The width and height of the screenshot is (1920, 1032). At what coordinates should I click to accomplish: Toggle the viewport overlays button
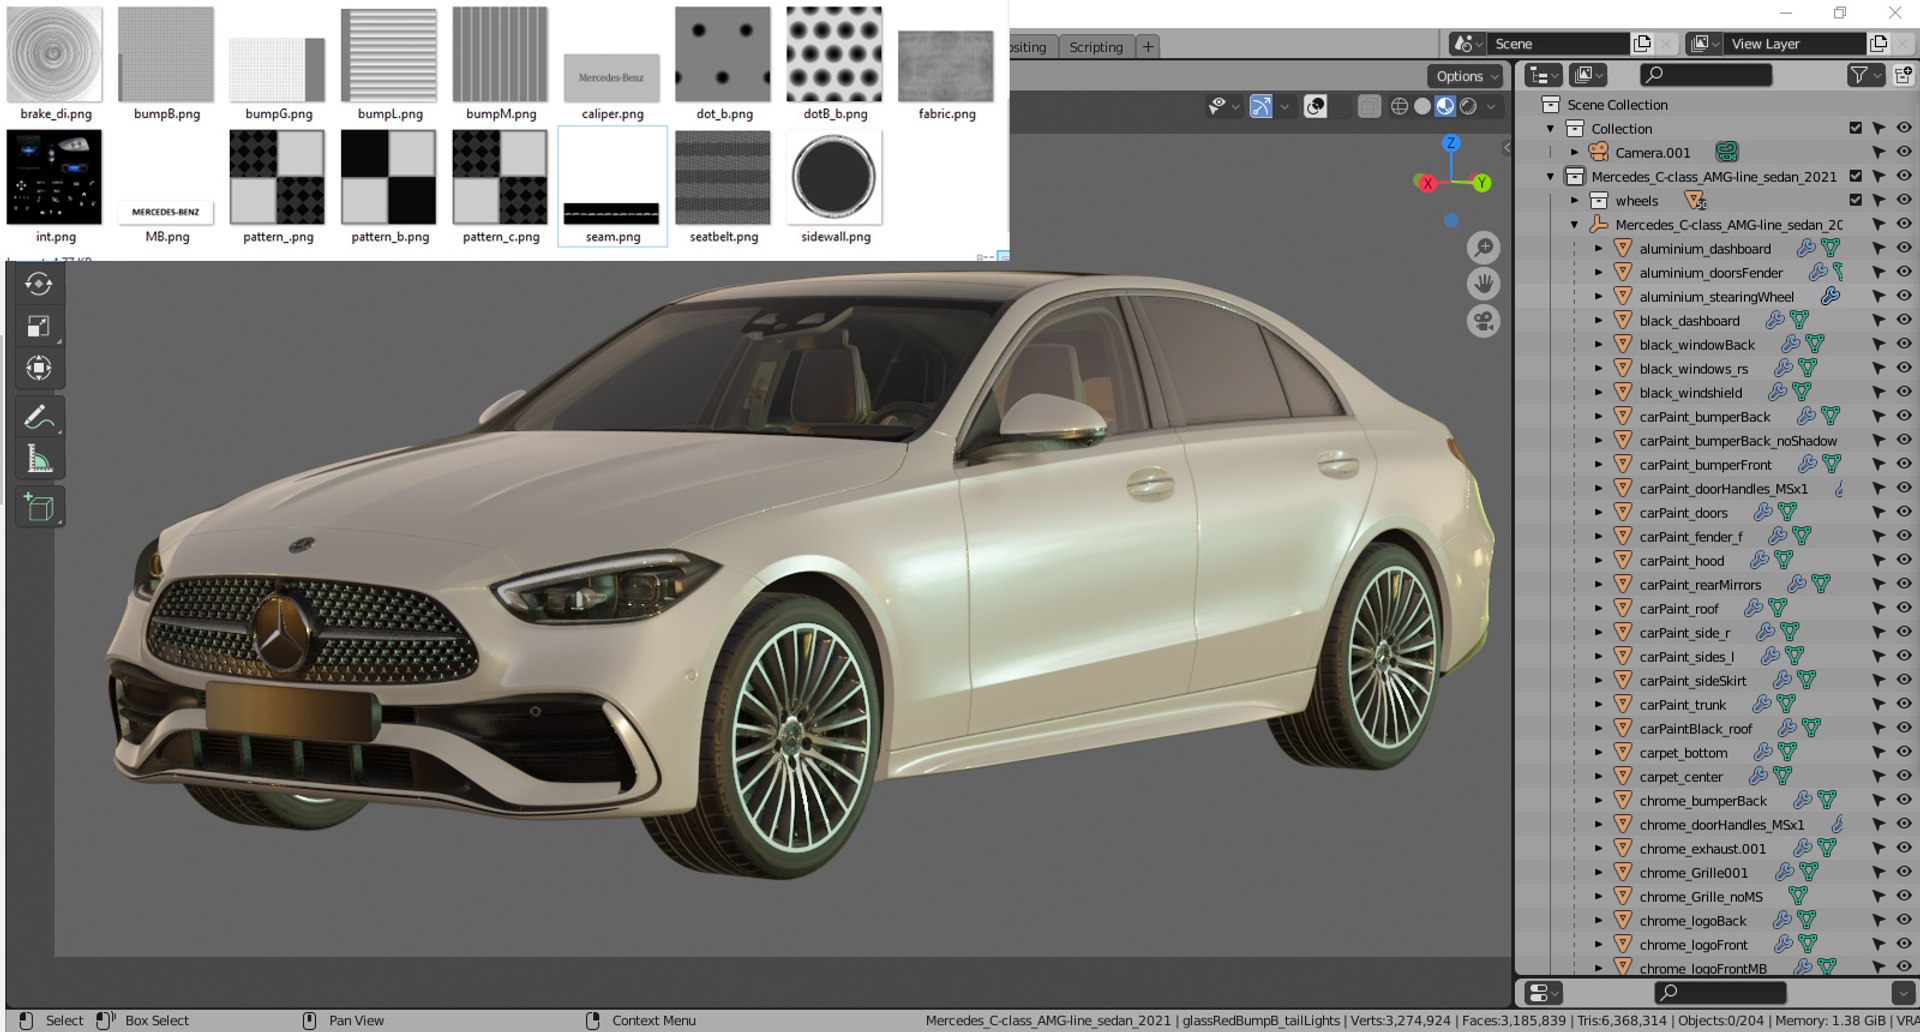click(1316, 106)
